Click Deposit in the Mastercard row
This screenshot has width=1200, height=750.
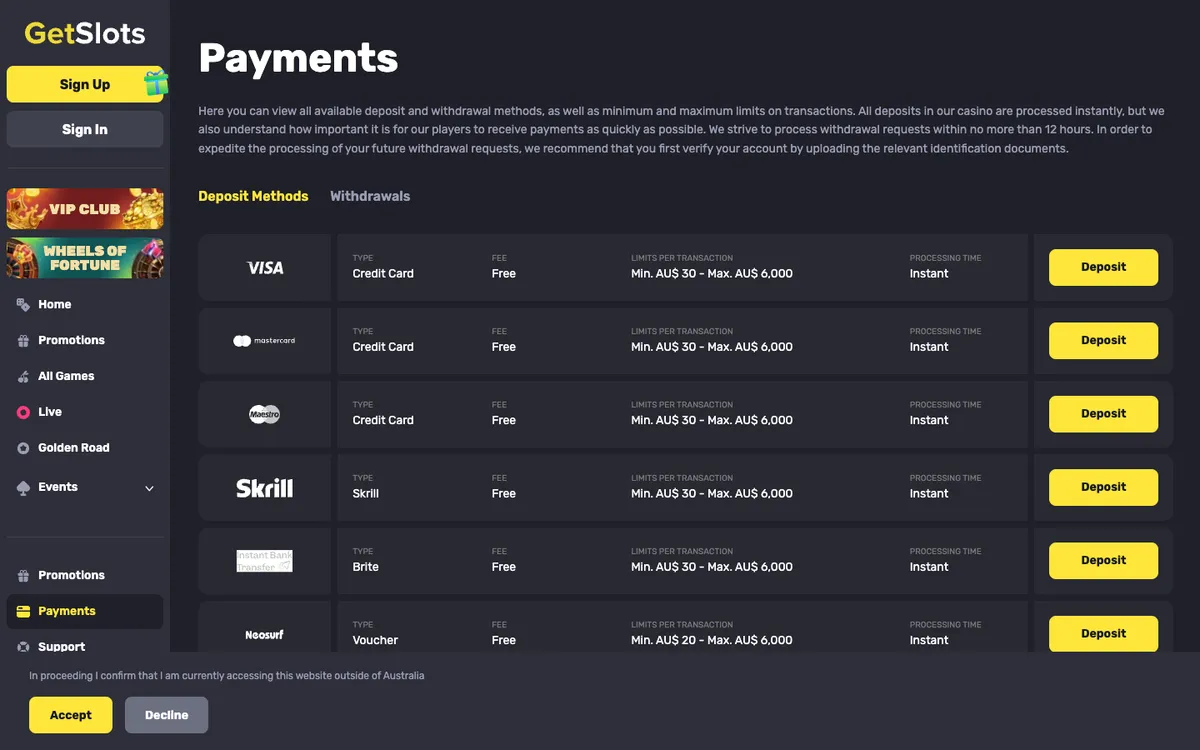(1103, 340)
